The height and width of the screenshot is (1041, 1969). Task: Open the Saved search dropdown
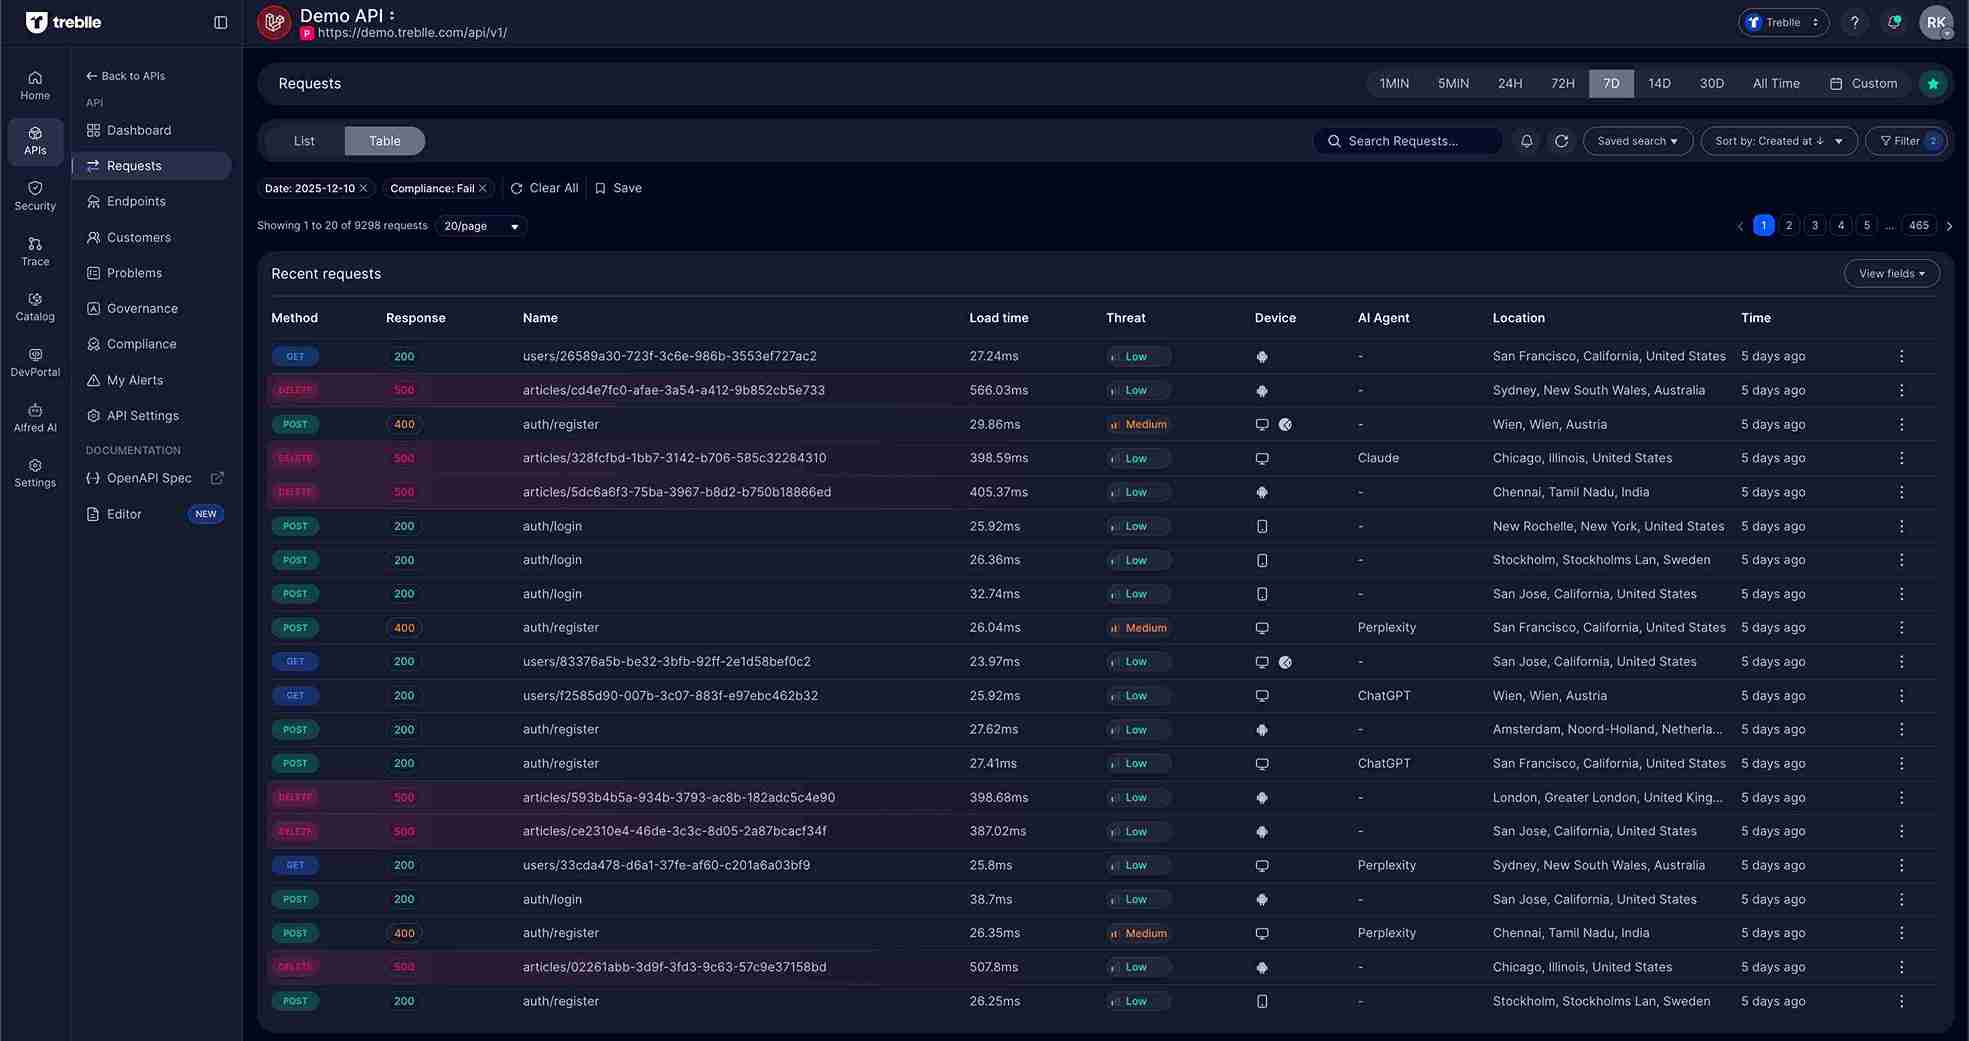(1637, 141)
